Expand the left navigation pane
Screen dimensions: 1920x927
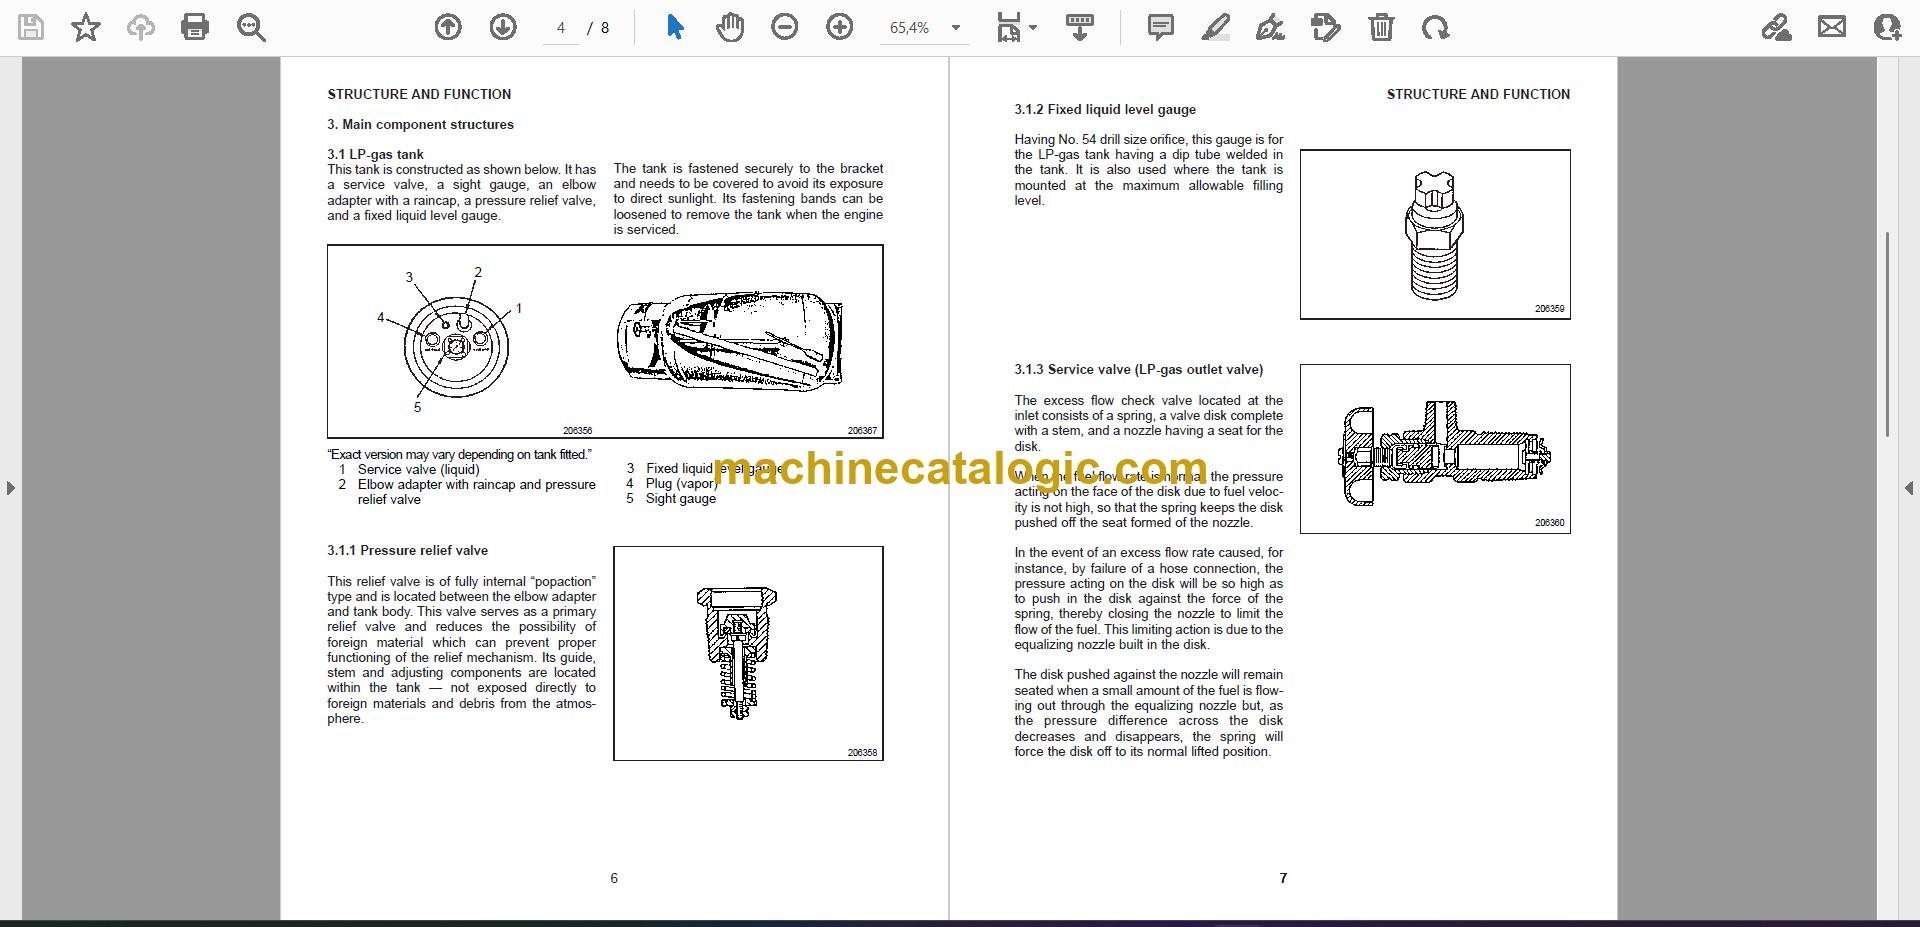click(10, 489)
